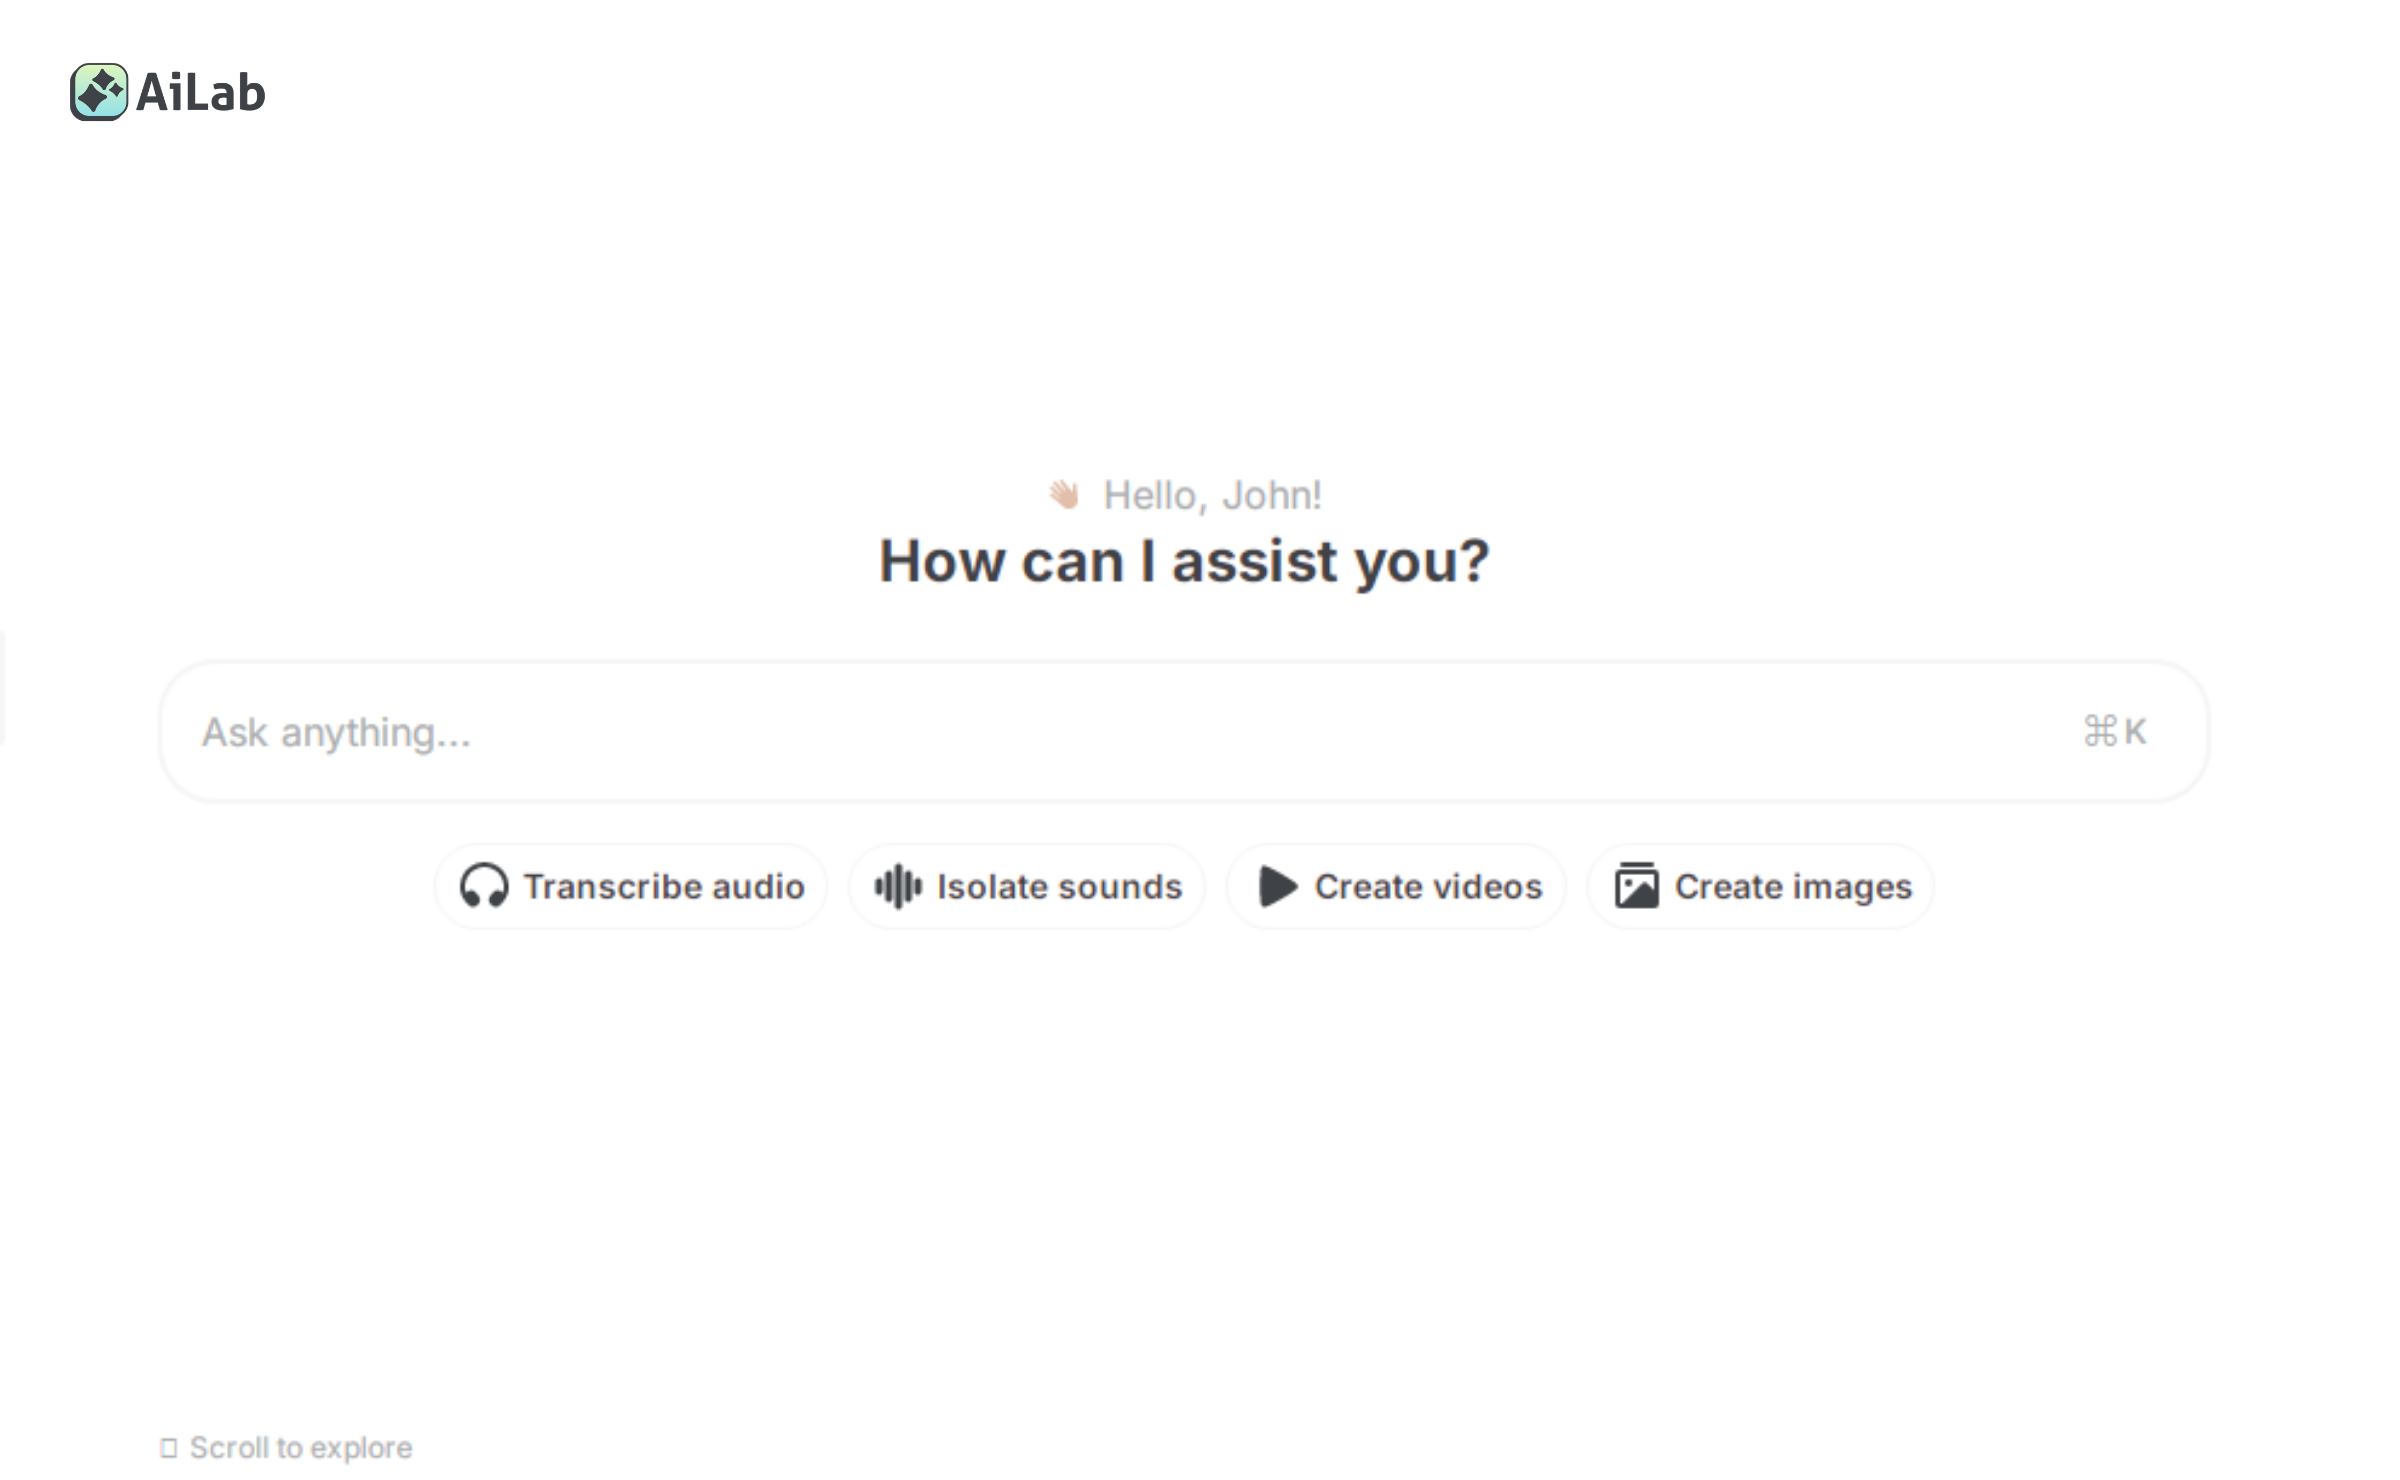Screen dimensions: 2400x1480
Task: Click the headphones icon on Transcribe audio chip
Action: 487,886
